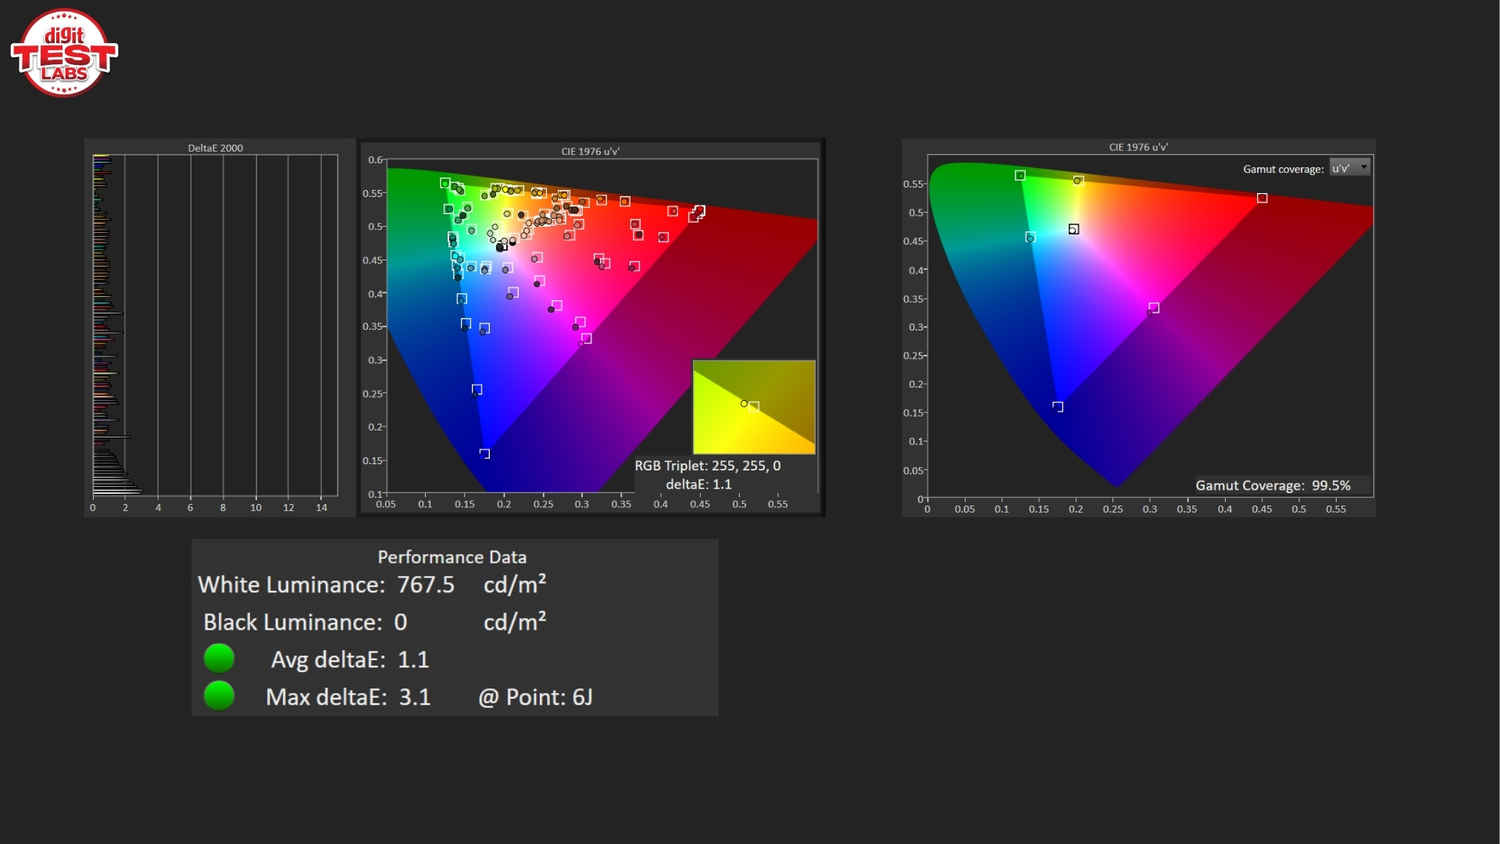Select the blue primary target in gamut chart
This screenshot has height=844, width=1500.
point(1058,407)
